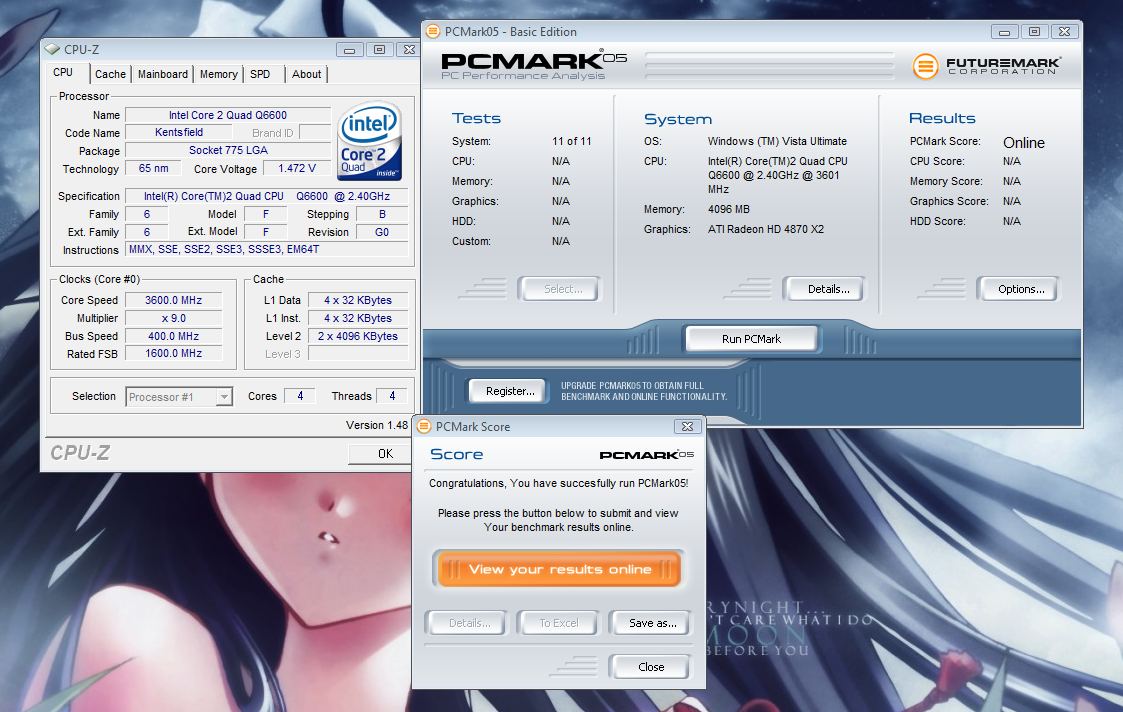This screenshot has height=712, width=1123.
Task: Open the Mainboard tab
Action: [x=163, y=74]
